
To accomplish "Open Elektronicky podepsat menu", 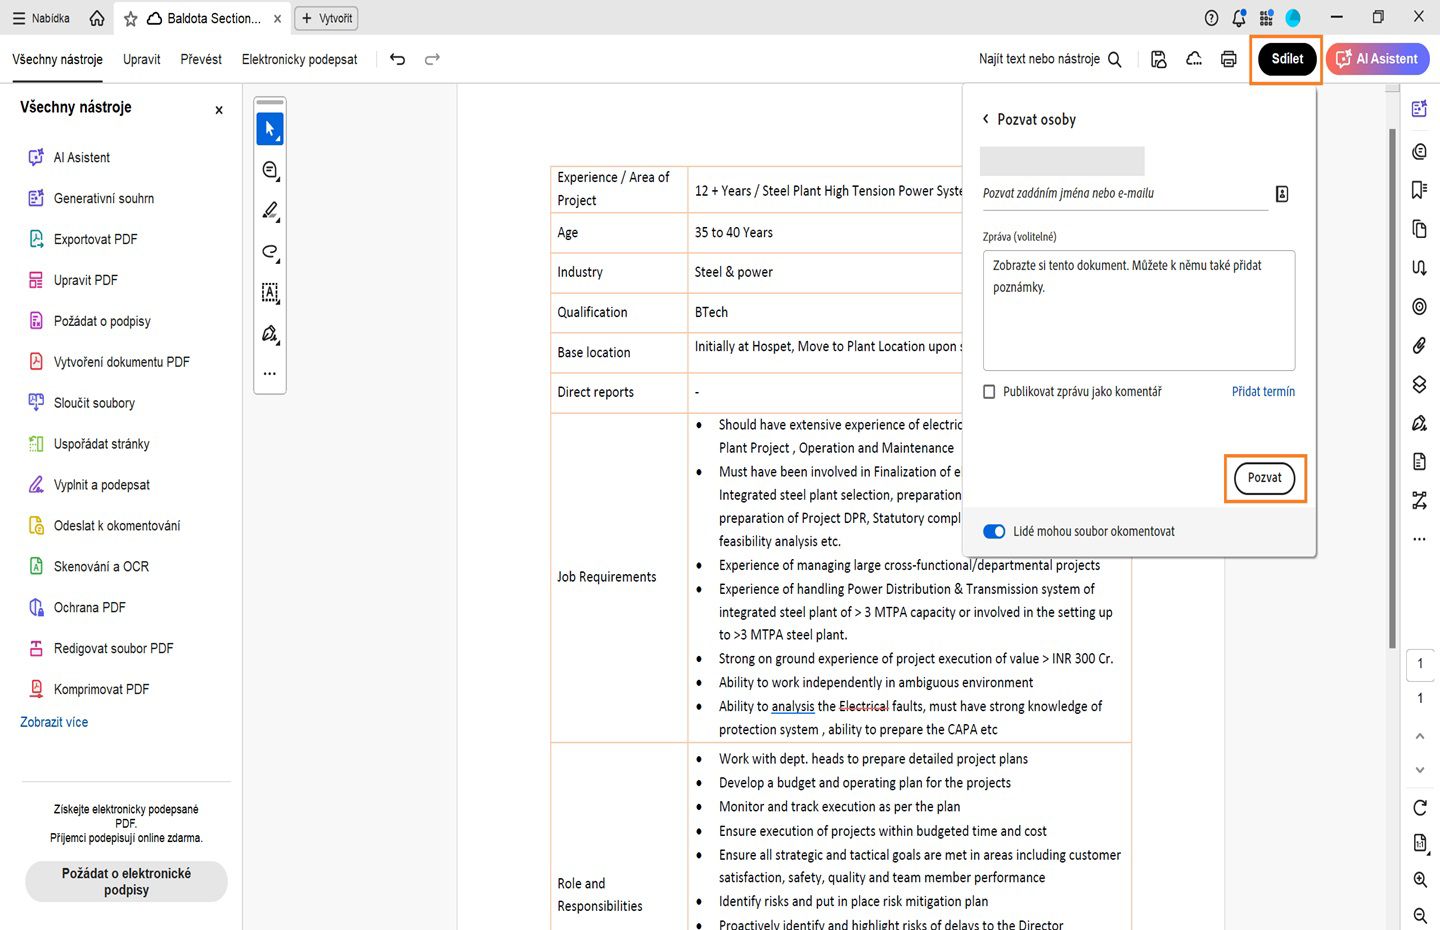I will tap(299, 59).
